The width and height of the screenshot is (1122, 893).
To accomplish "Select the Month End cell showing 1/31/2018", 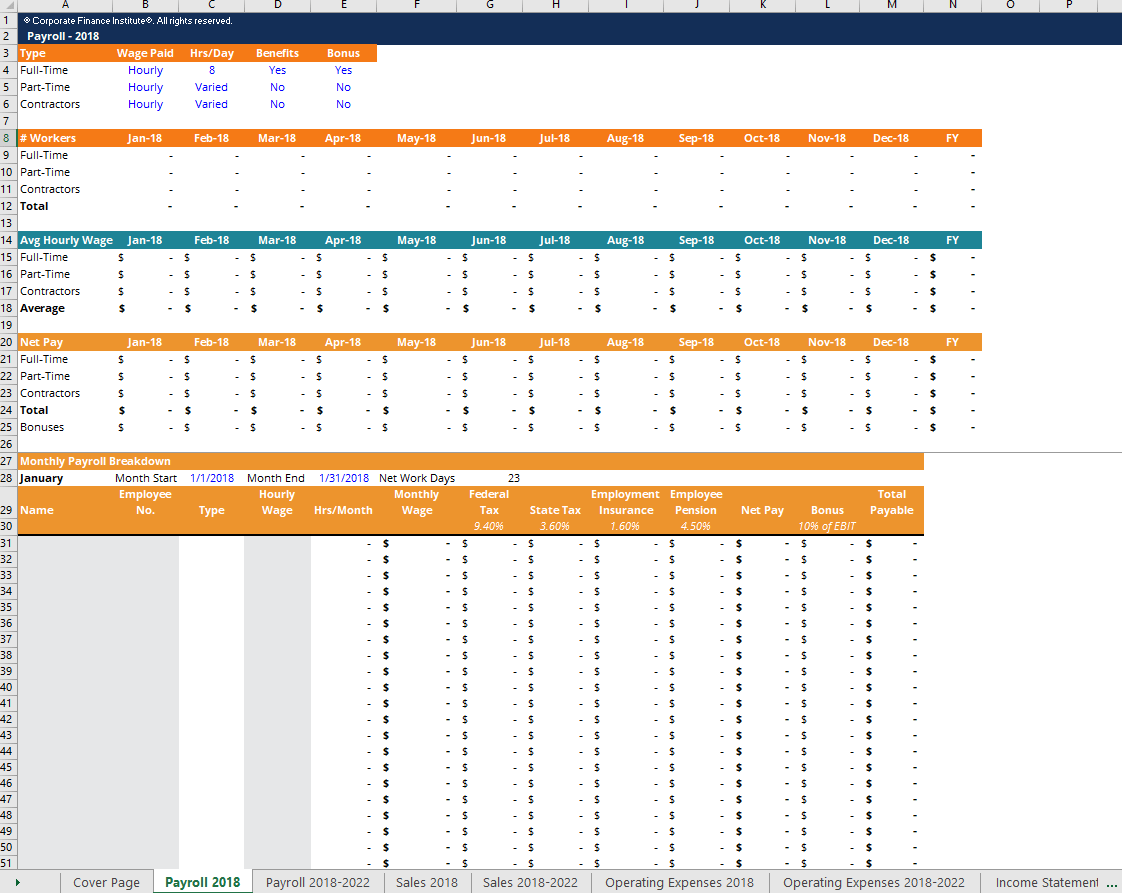I will coord(343,477).
